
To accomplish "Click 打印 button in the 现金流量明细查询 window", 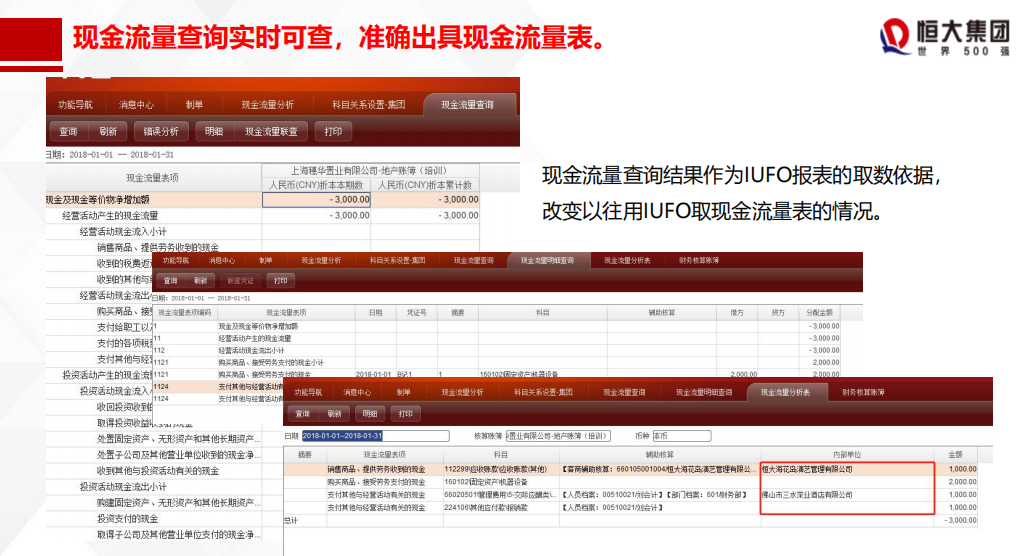I will 281,281.
